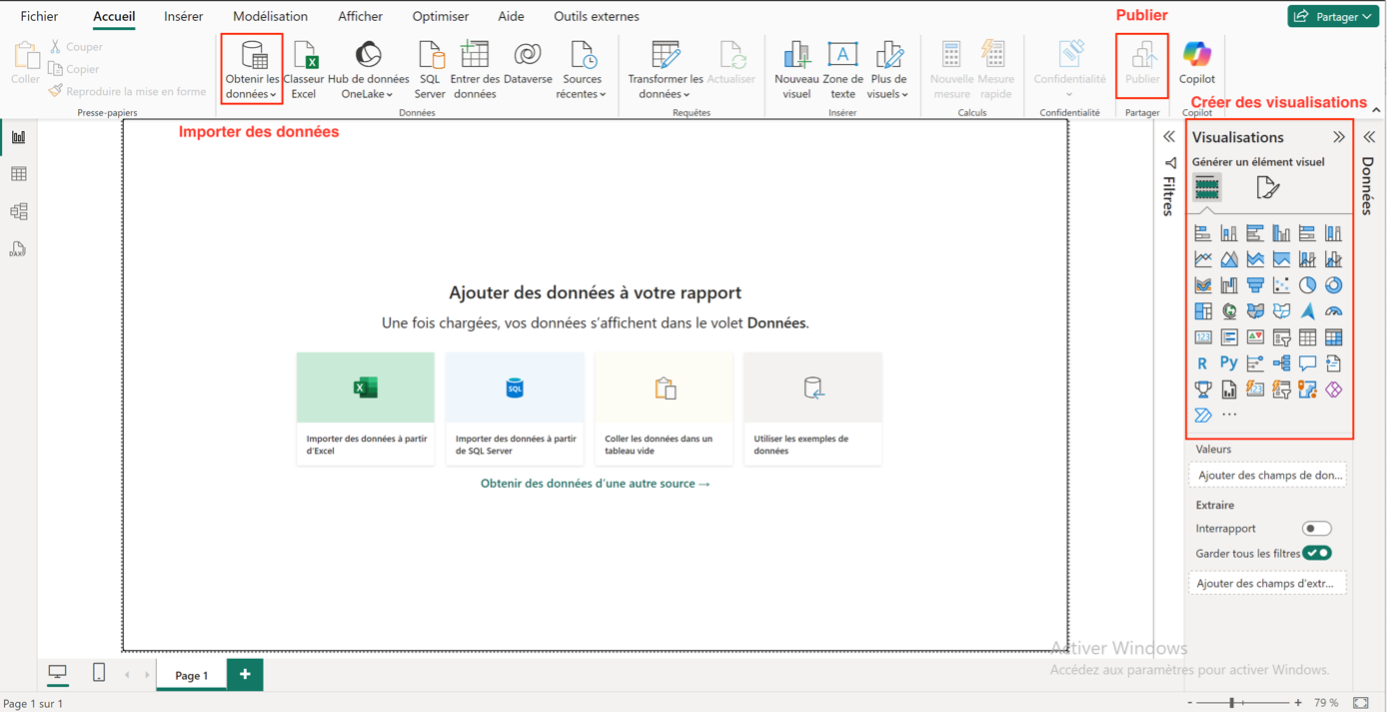1390x715 pixels.
Task: Click Utiliser les exemples de données card
Action: click(812, 408)
